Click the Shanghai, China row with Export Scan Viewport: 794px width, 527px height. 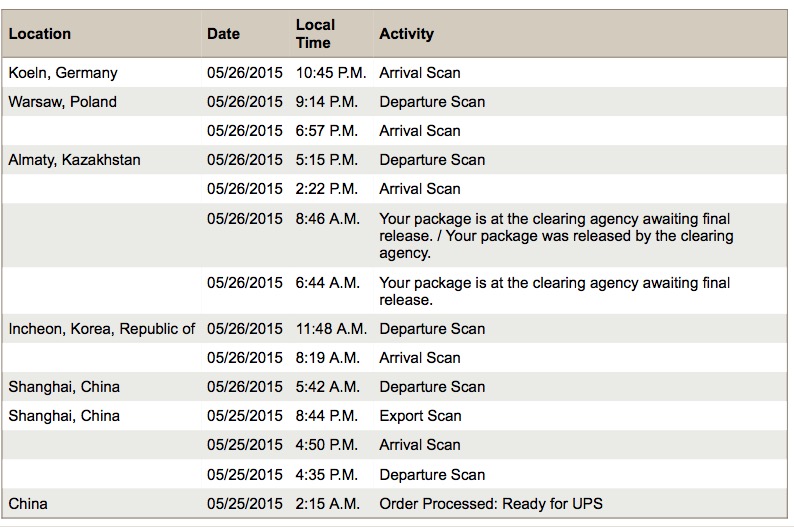click(x=394, y=416)
